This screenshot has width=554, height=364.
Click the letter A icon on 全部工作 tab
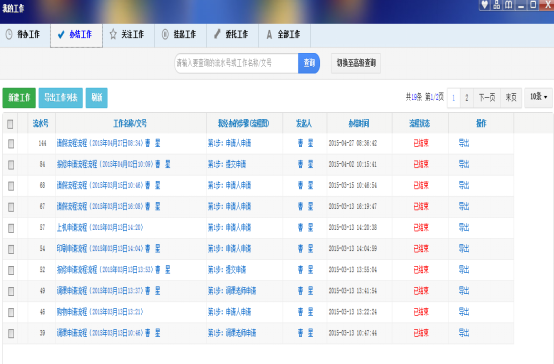pos(269,34)
